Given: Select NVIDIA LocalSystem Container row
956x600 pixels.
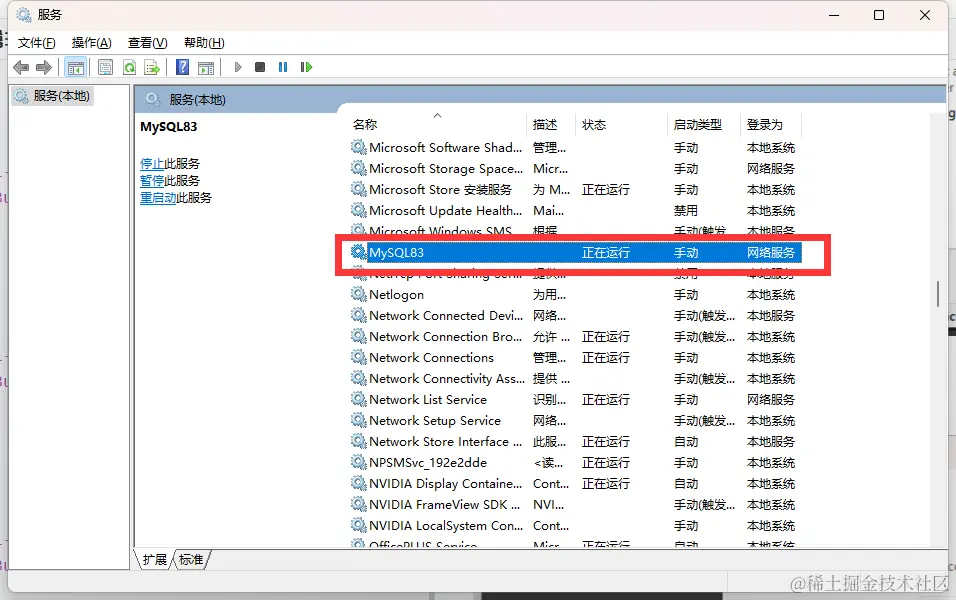Looking at the screenshot, I should 576,526.
